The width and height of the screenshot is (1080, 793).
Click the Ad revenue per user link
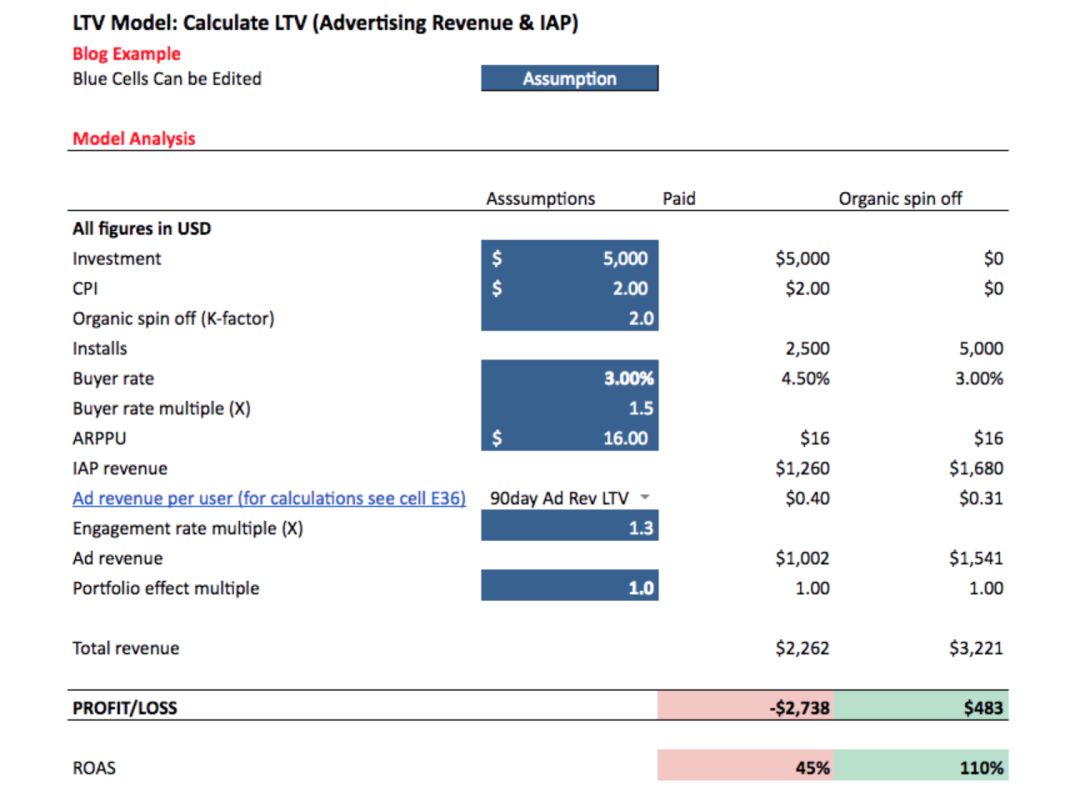point(269,498)
